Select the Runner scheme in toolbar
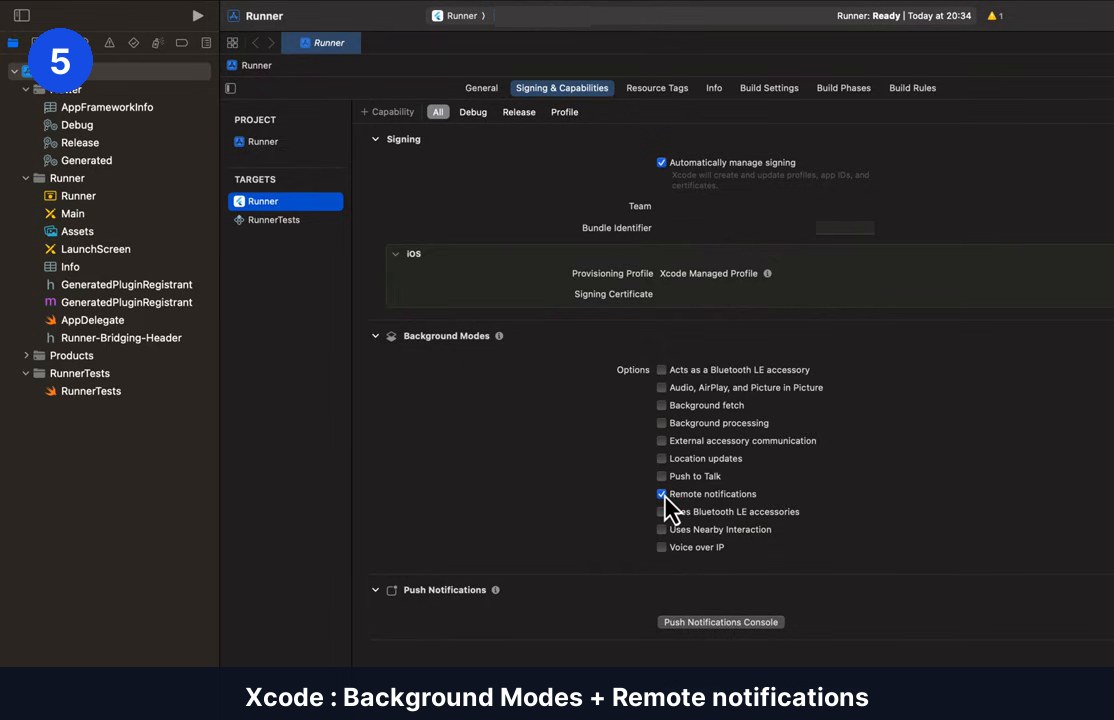 point(459,16)
